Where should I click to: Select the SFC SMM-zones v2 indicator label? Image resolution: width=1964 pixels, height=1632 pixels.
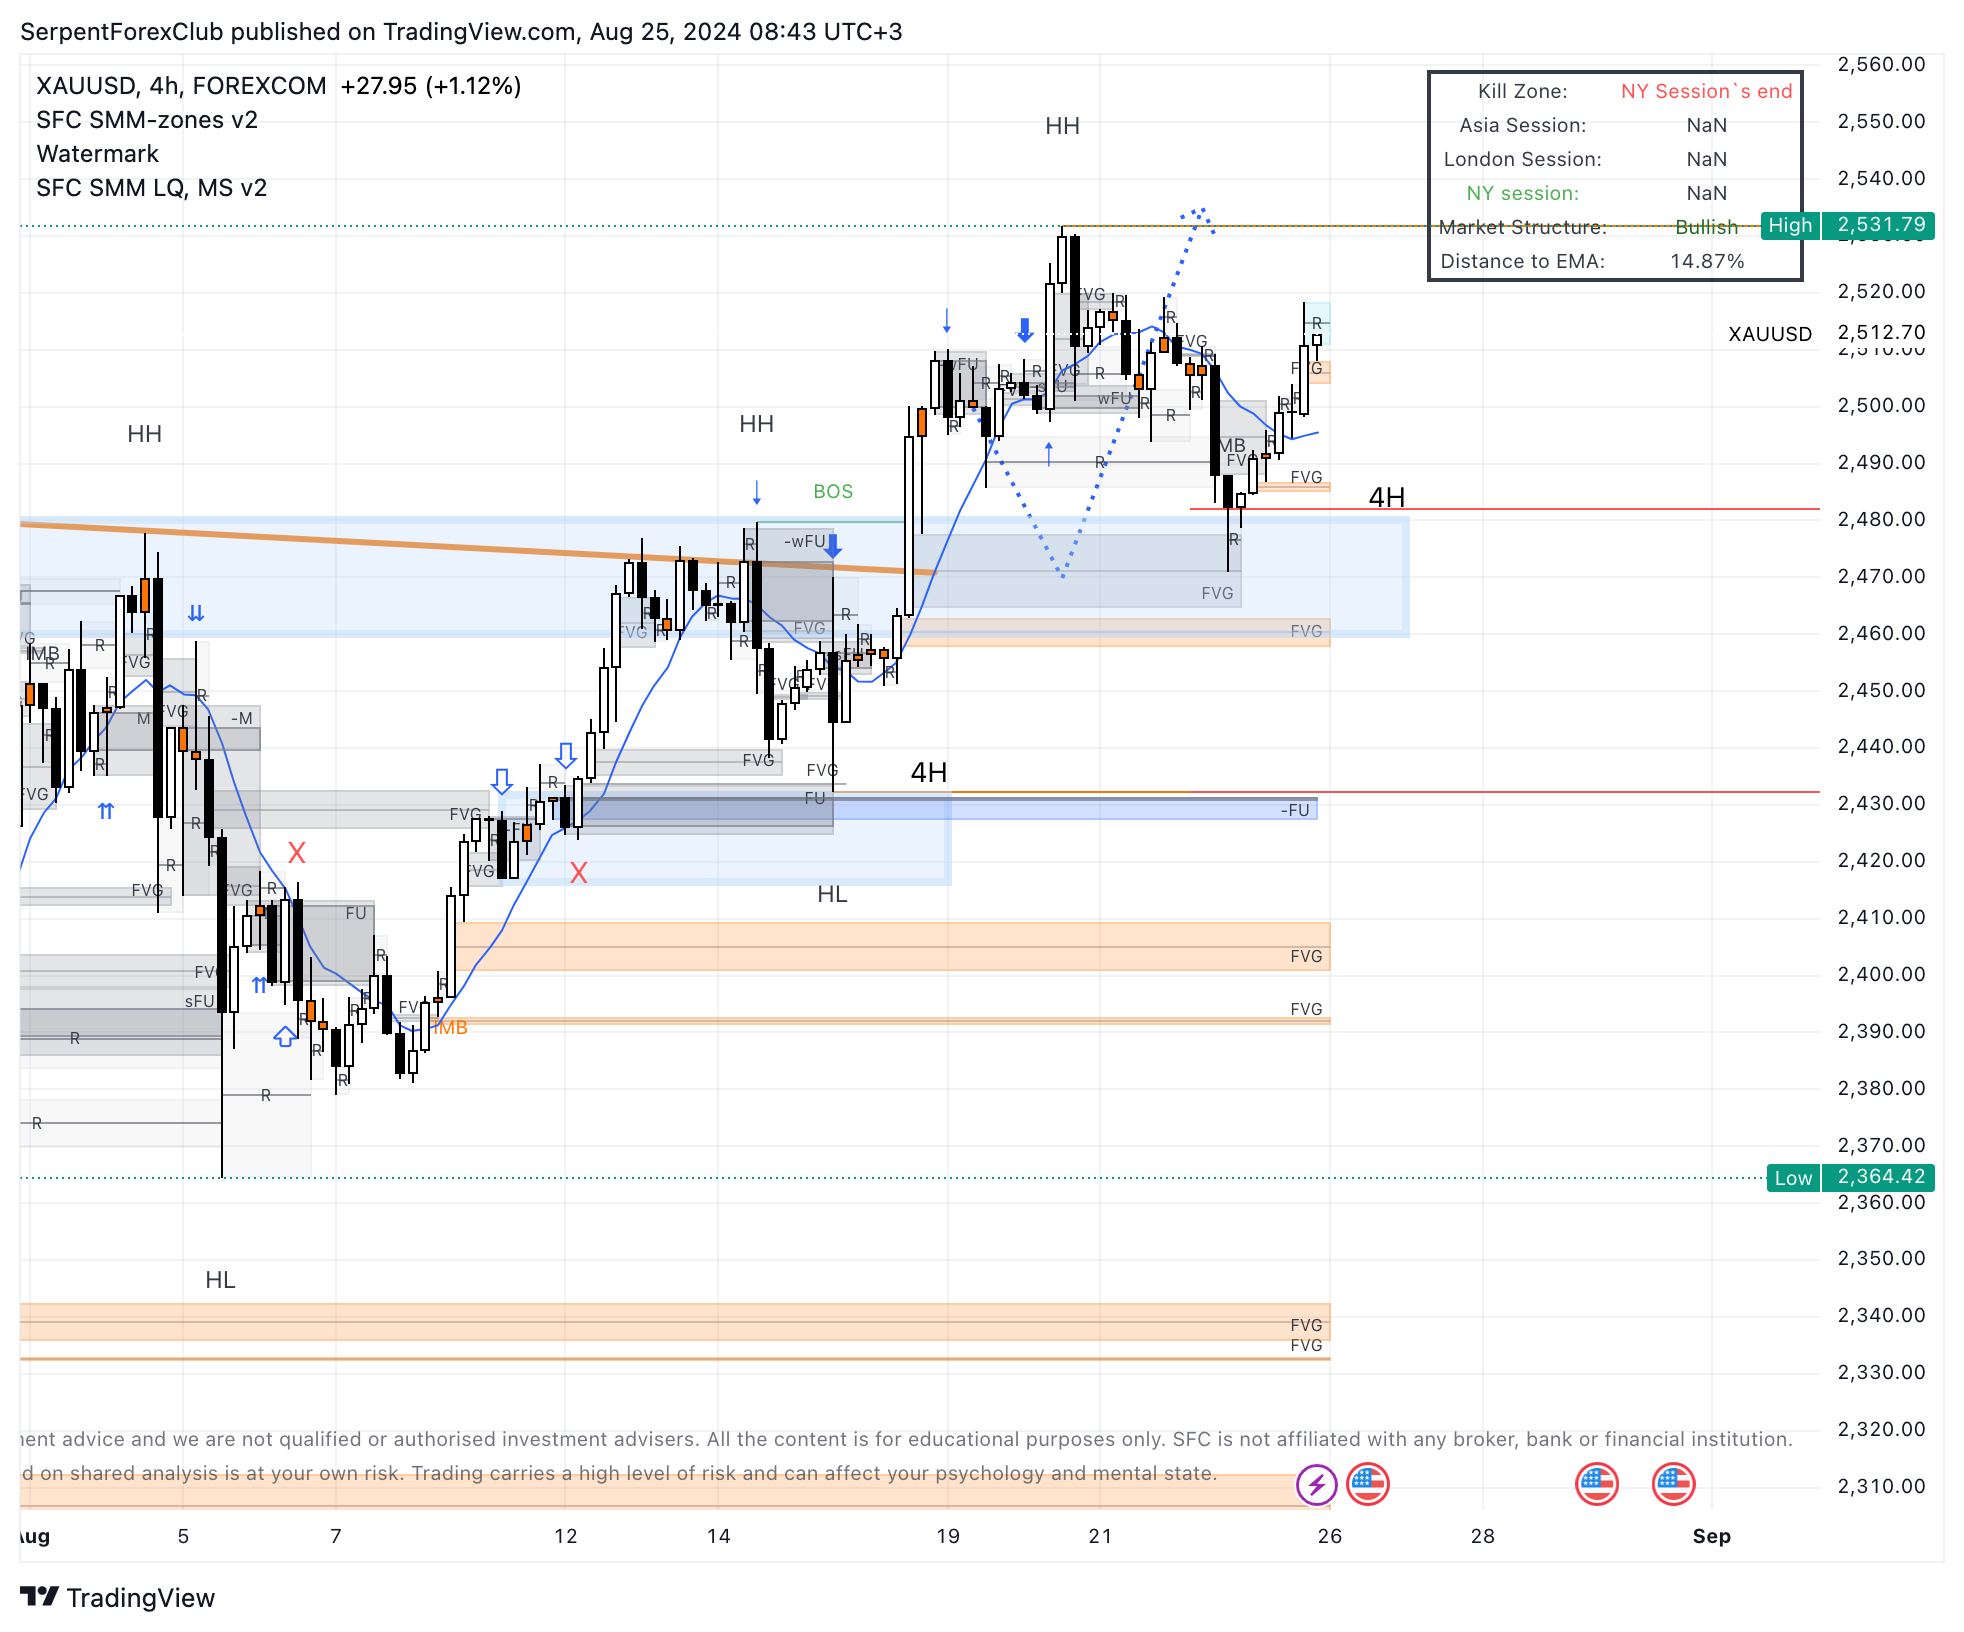tap(147, 120)
